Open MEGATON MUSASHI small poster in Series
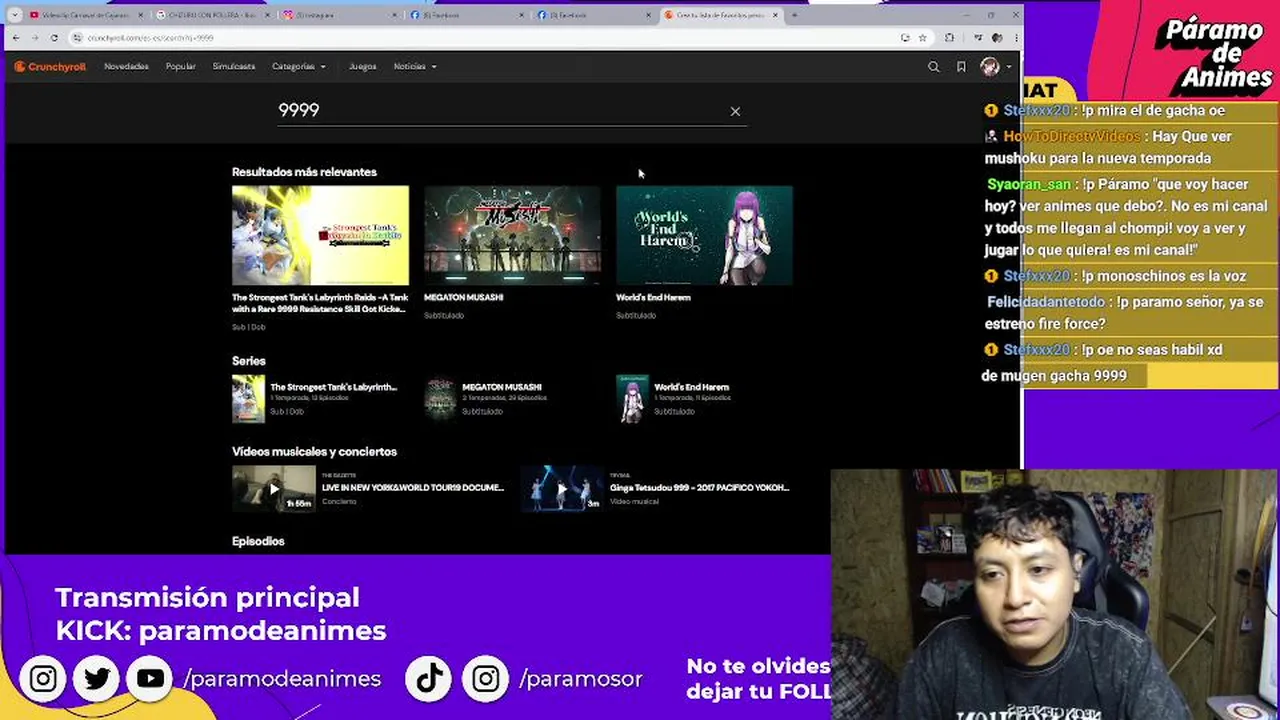This screenshot has height=720, width=1280. pos(440,399)
